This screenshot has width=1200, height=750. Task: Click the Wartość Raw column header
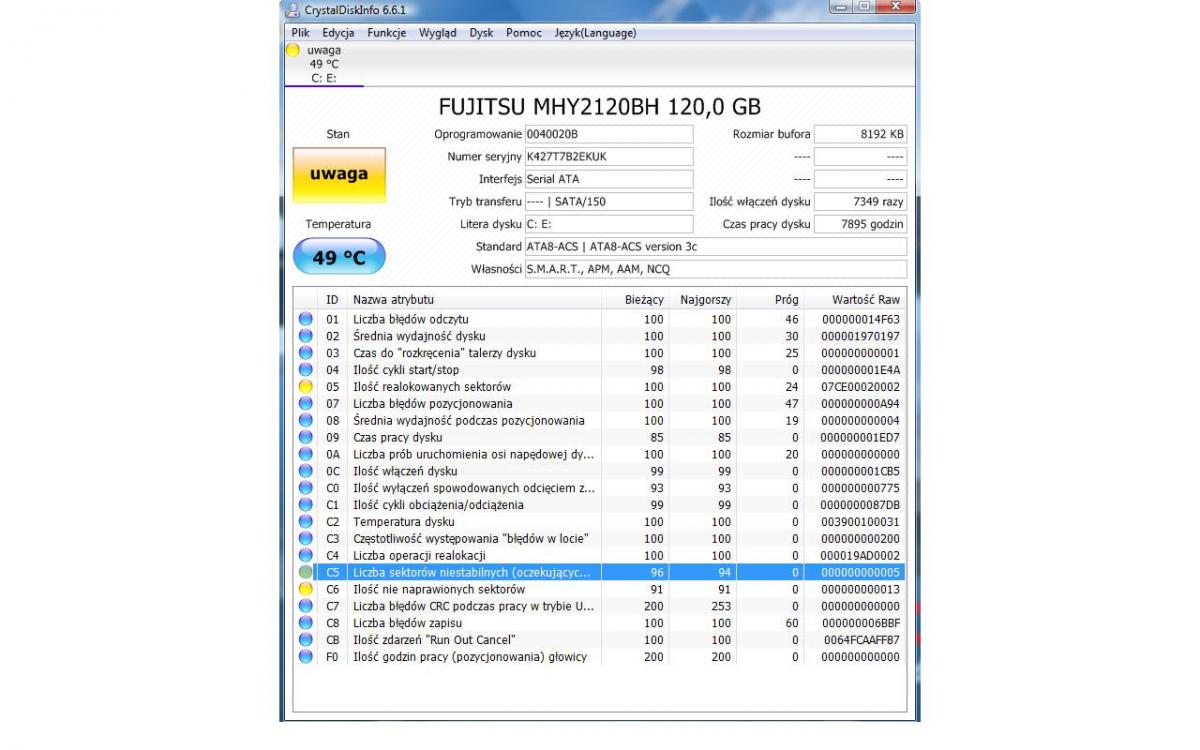(x=855, y=300)
